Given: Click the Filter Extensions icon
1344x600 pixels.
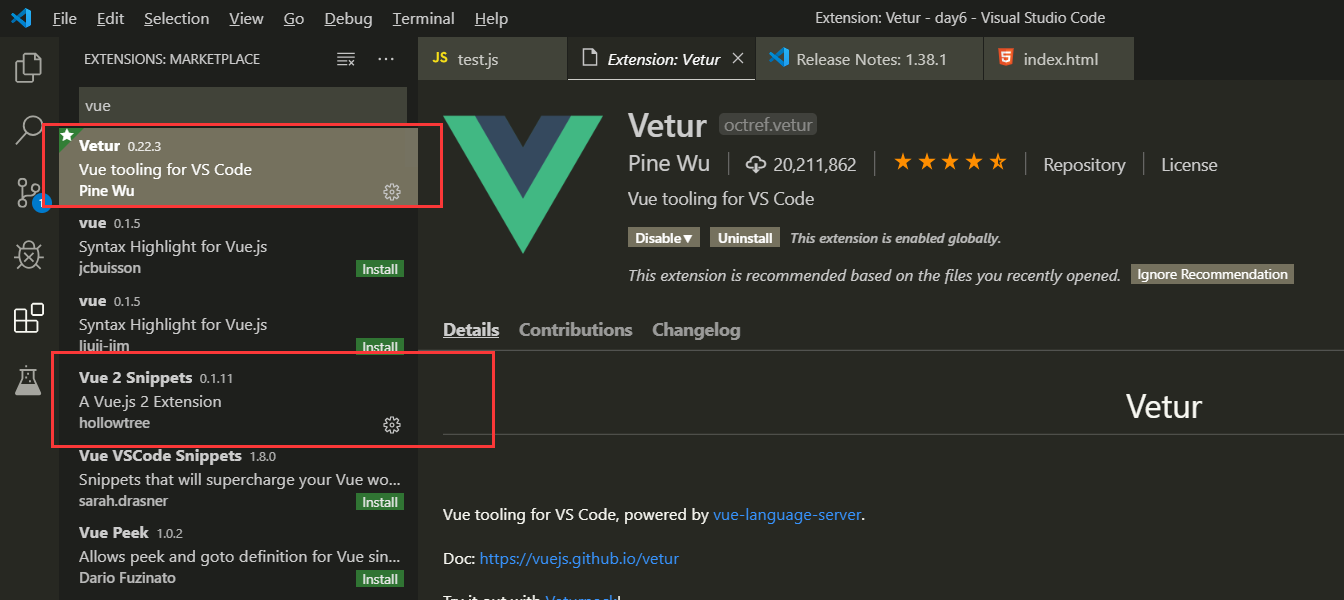Looking at the screenshot, I should (345, 59).
